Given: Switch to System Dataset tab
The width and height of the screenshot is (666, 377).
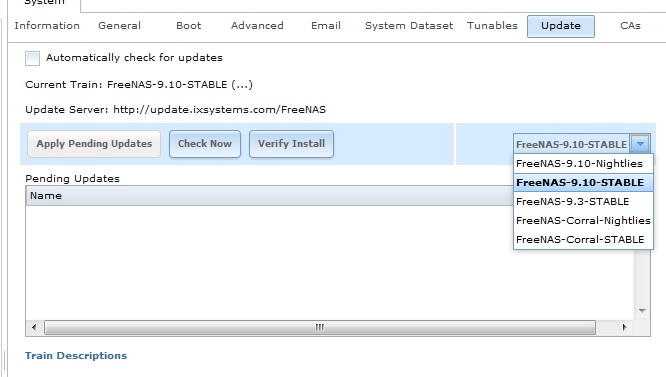Looking at the screenshot, I should pyautogui.click(x=409, y=26).
